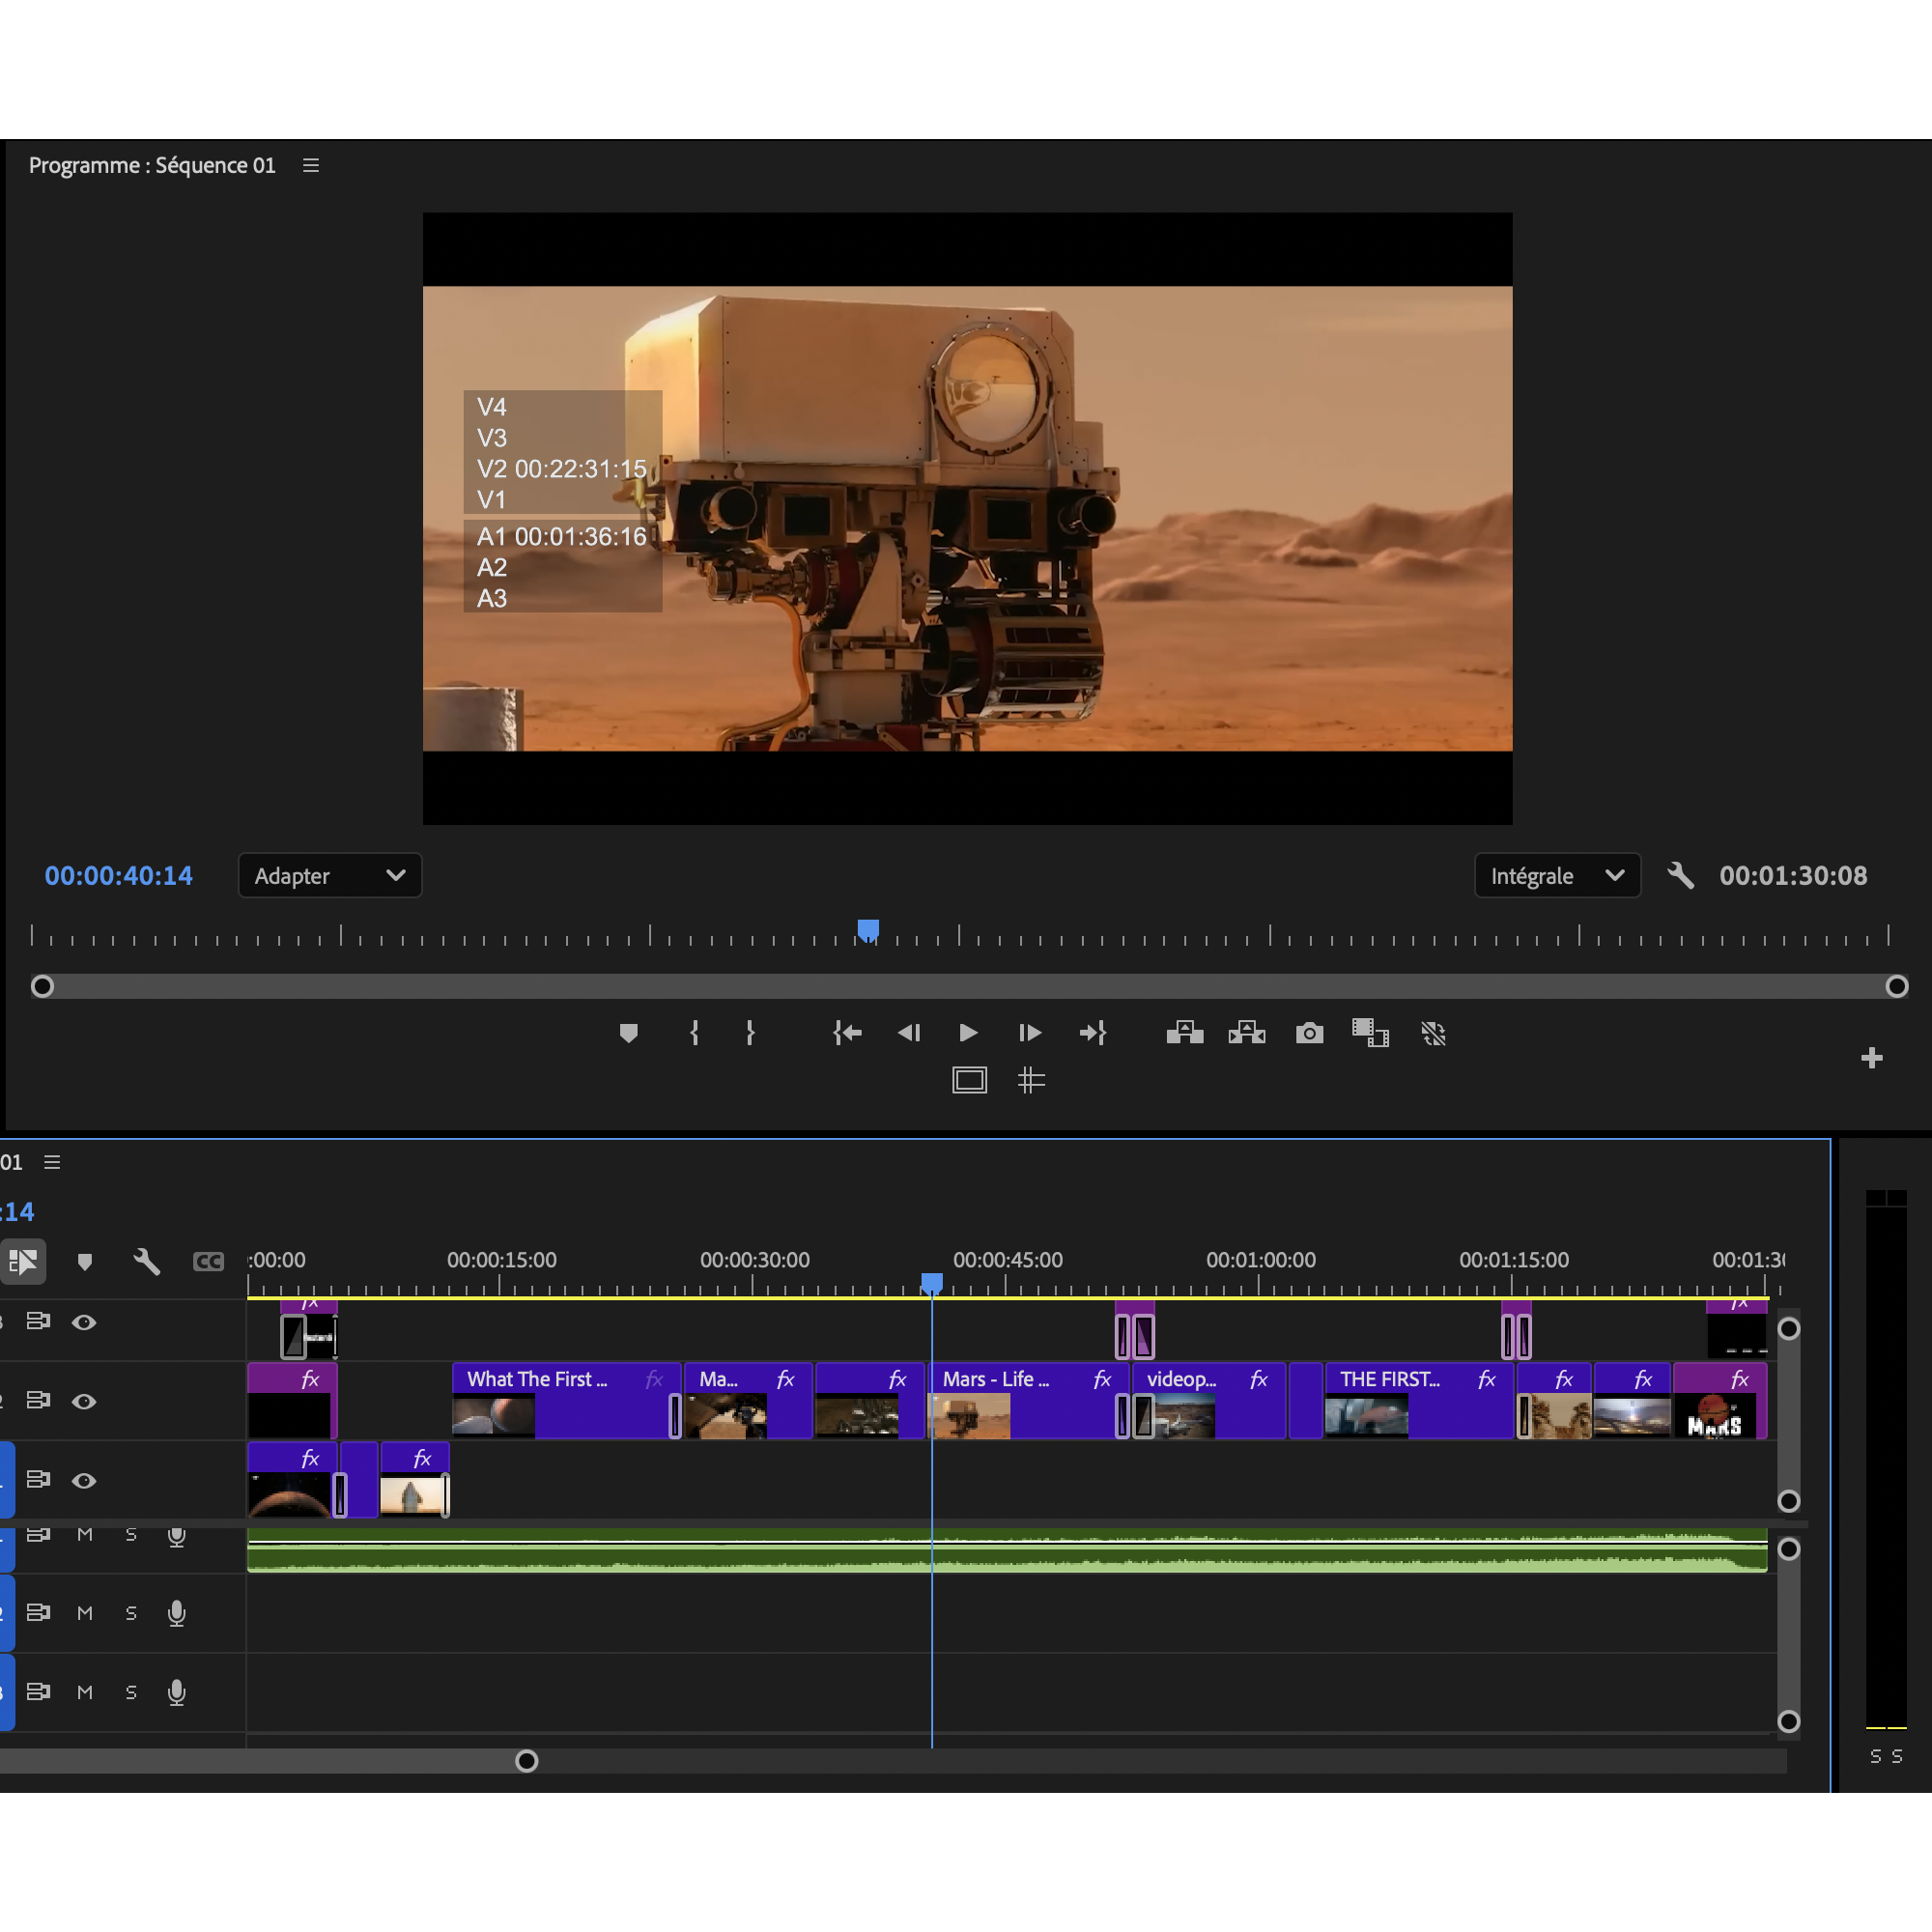Mute the second audio track
This screenshot has height=1932, width=1932.
tap(85, 1613)
